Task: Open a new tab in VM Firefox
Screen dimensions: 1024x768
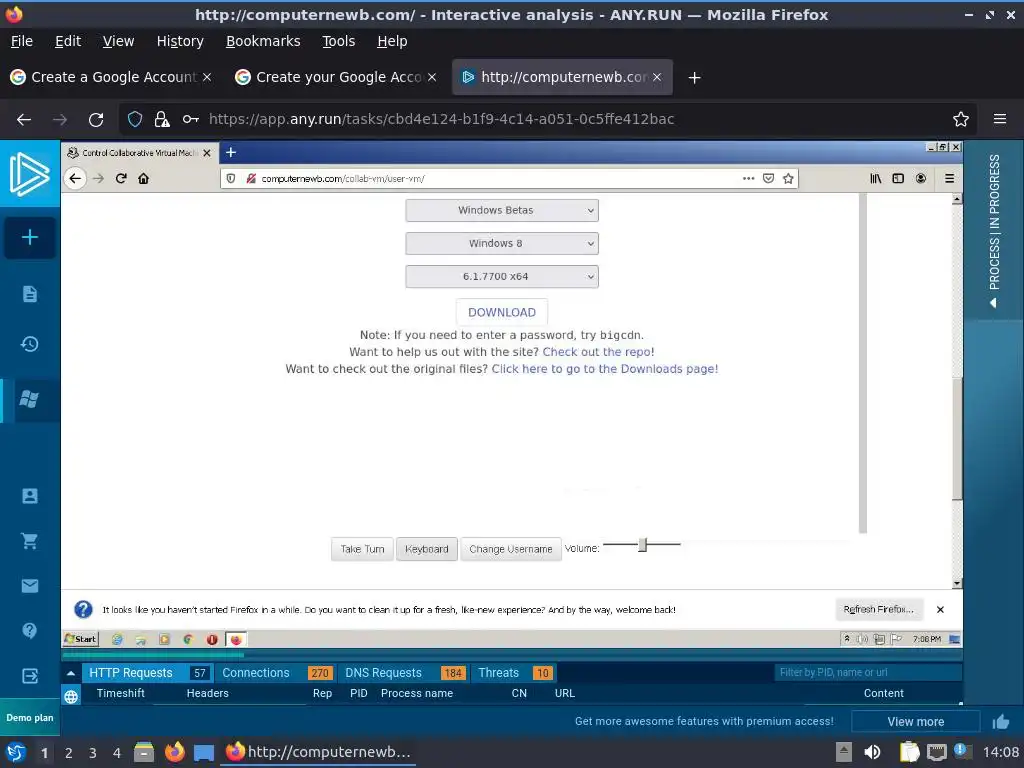Action: [x=231, y=152]
